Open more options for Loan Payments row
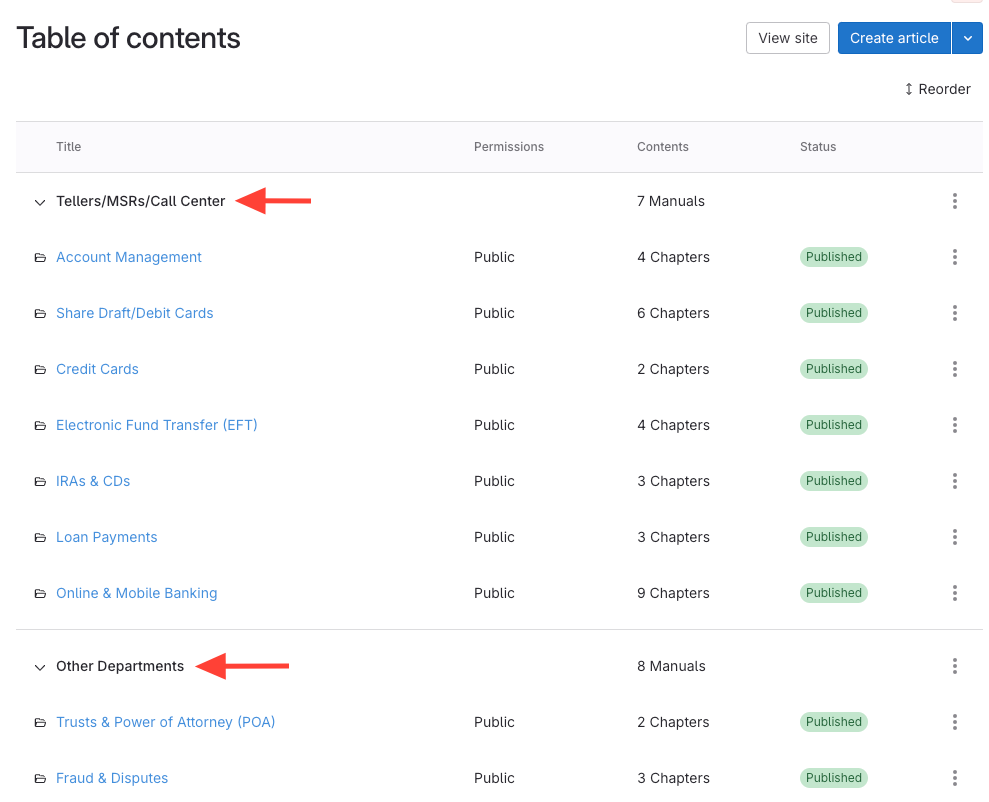The image size is (989, 802). pos(954,537)
